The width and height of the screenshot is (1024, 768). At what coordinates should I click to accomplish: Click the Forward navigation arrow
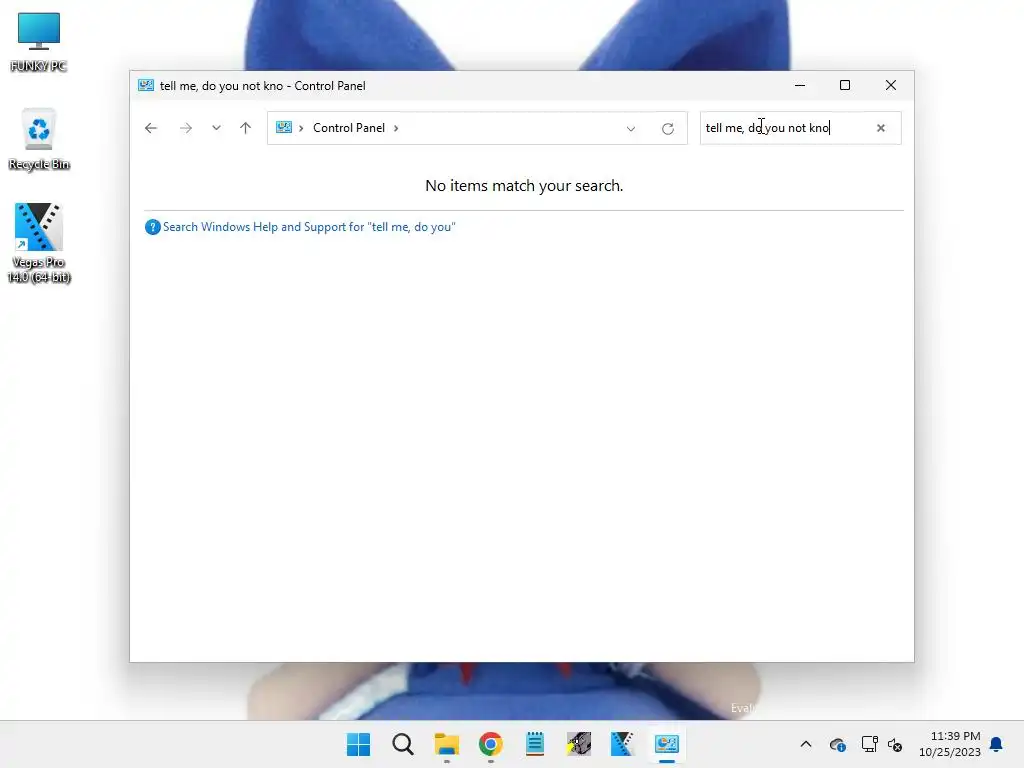coord(186,128)
